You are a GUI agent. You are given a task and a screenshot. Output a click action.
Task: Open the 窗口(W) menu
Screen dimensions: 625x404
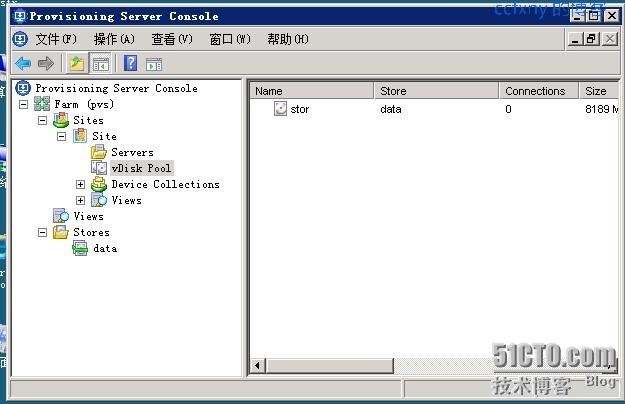click(230, 39)
